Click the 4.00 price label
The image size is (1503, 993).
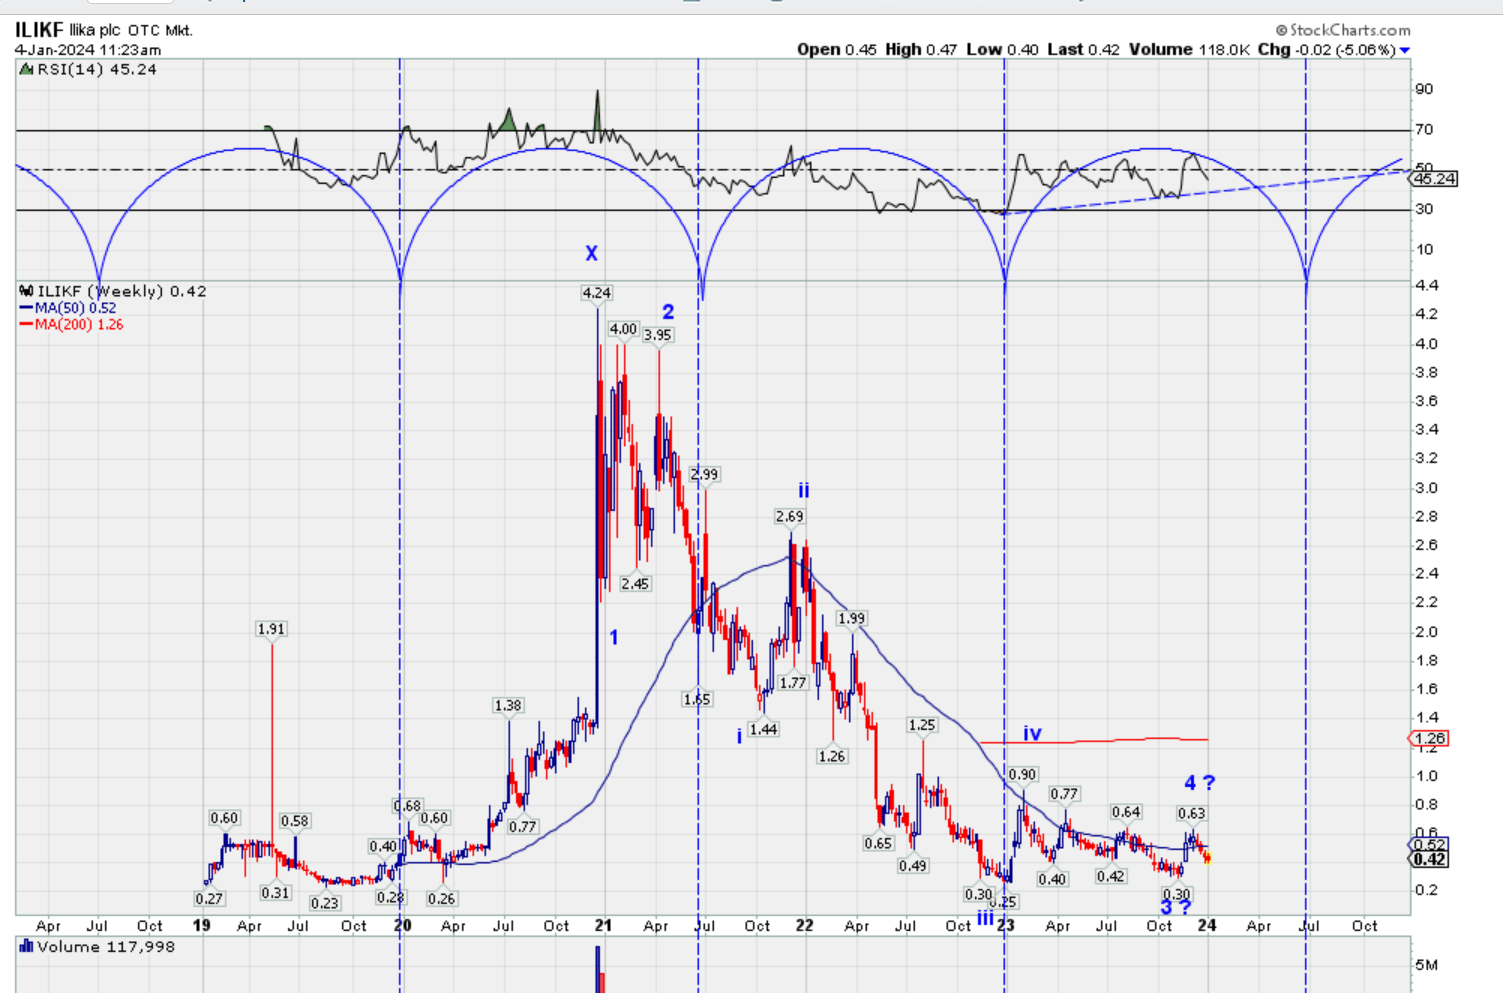tap(623, 329)
